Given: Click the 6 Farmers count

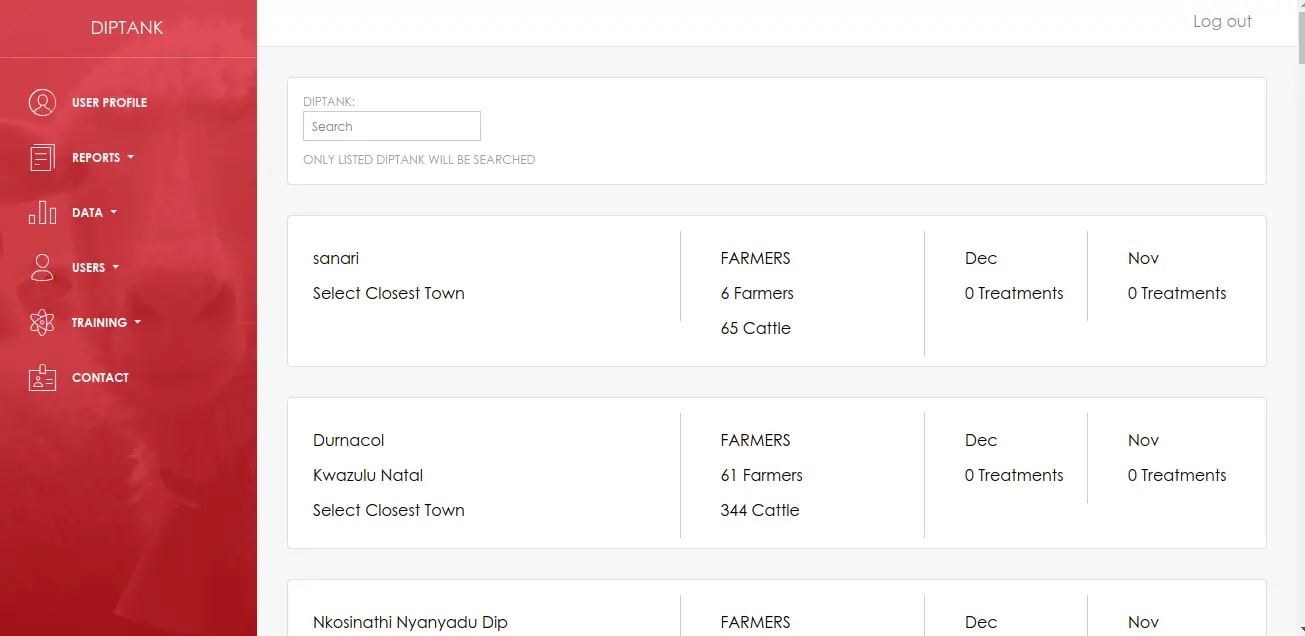Looking at the screenshot, I should click(757, 293).
